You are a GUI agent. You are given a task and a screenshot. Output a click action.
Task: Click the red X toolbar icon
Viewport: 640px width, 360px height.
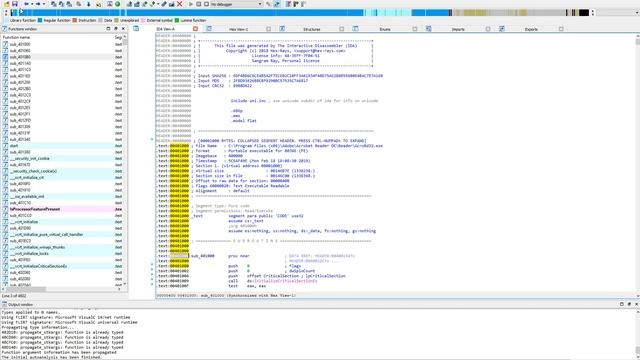179,4
